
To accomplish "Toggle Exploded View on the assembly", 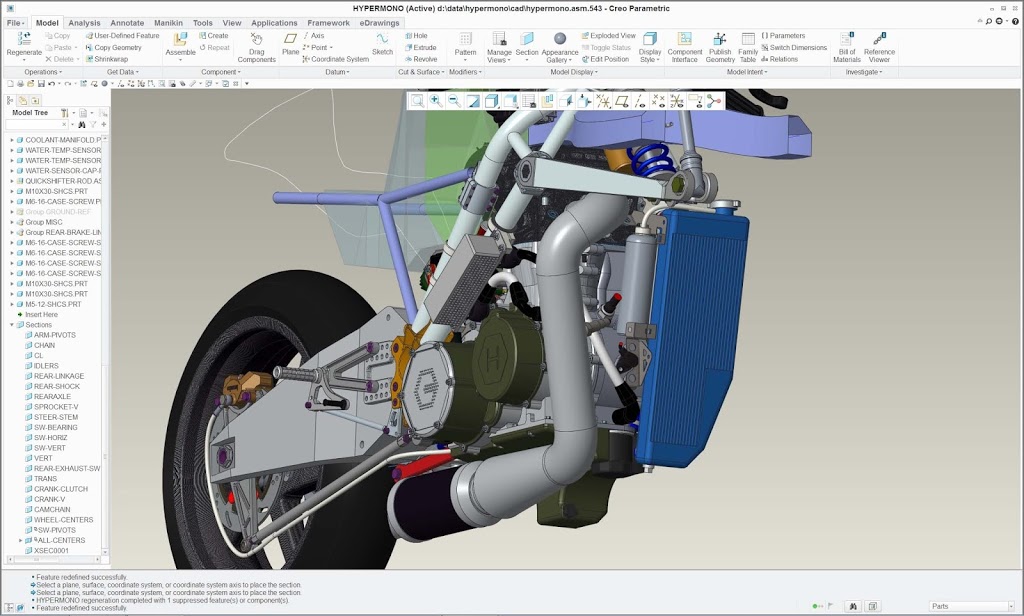I will 606,35.
